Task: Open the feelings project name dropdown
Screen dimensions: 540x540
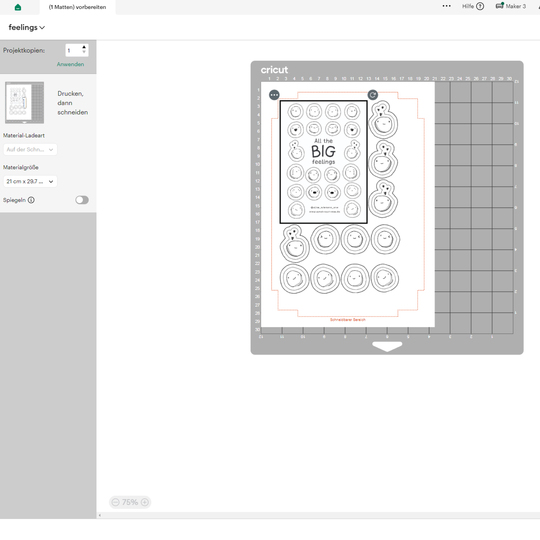Action: [27, 27]
